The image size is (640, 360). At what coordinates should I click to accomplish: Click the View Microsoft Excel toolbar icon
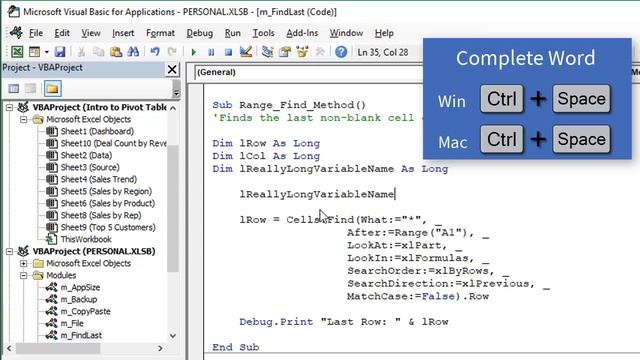[17, 52]
